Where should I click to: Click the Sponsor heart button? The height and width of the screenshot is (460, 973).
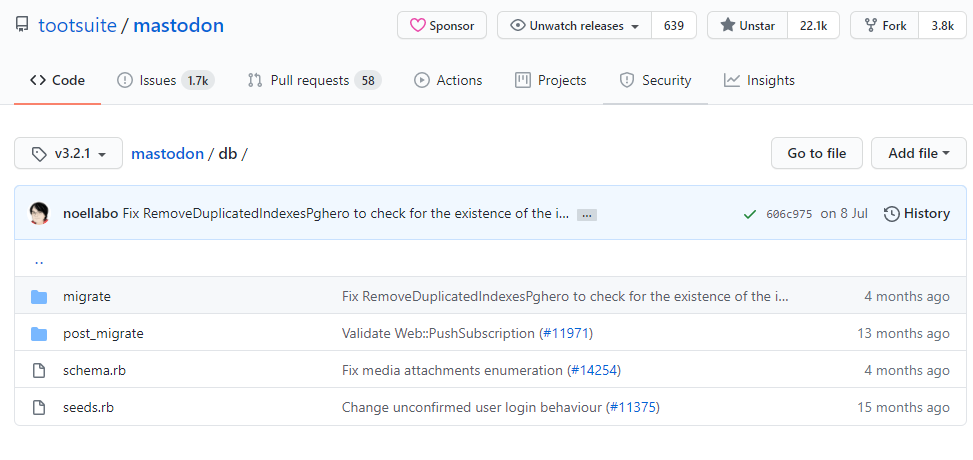pos(442,25)
